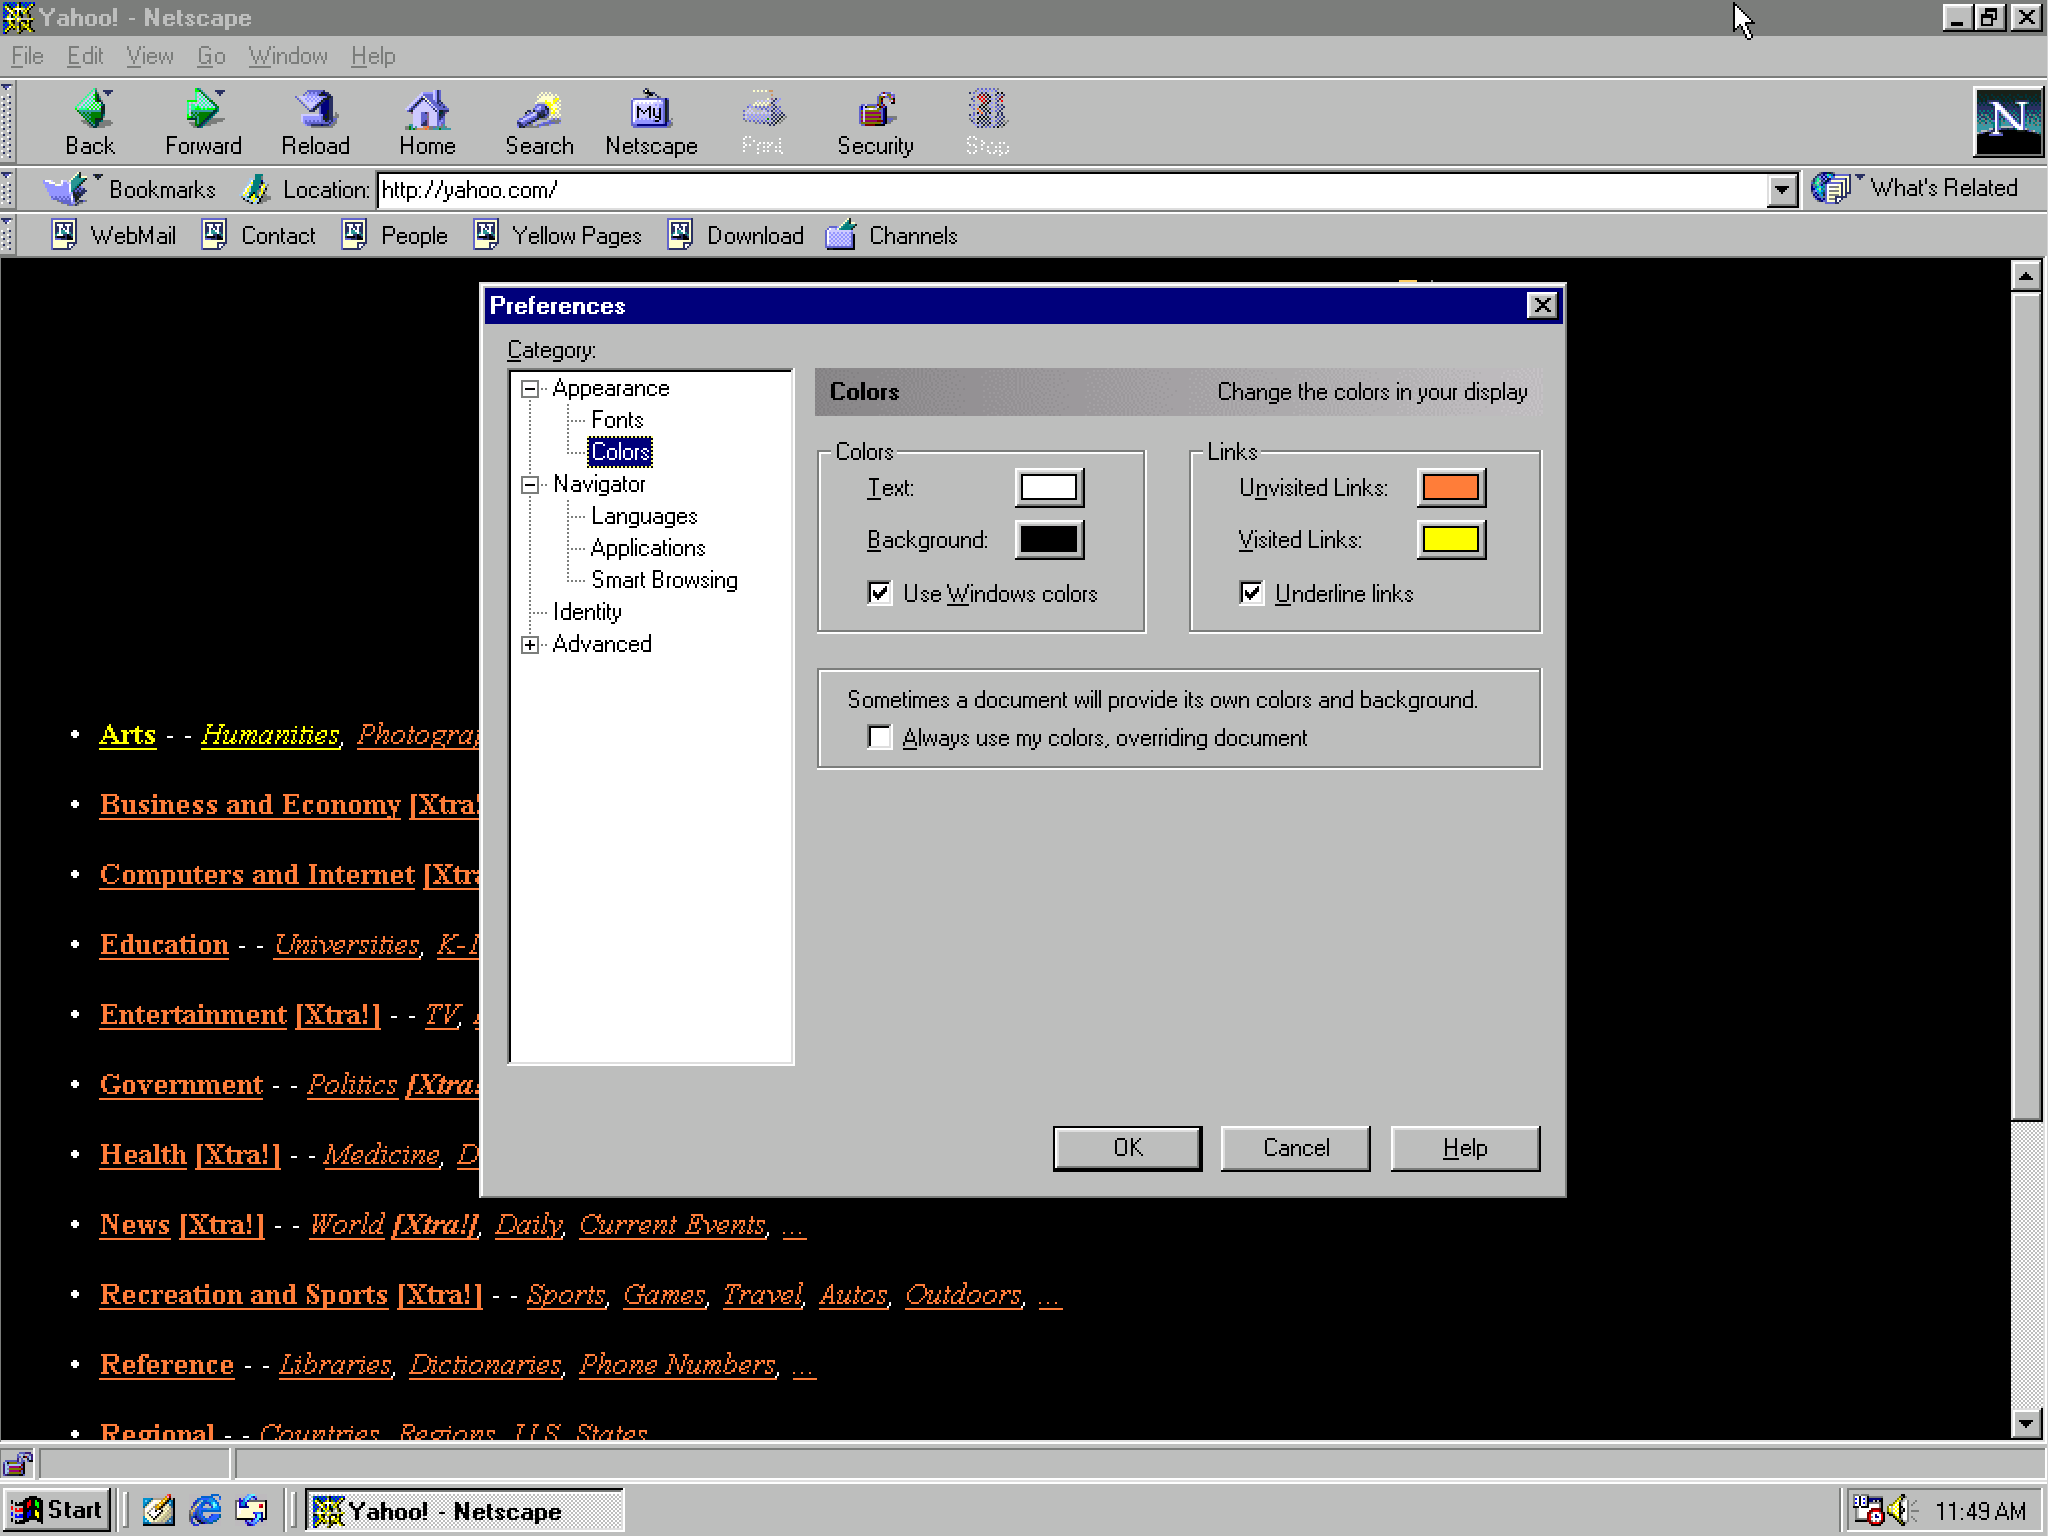Open the View menu
The height and width of the screenshot is (1536, 2048).
150,56
